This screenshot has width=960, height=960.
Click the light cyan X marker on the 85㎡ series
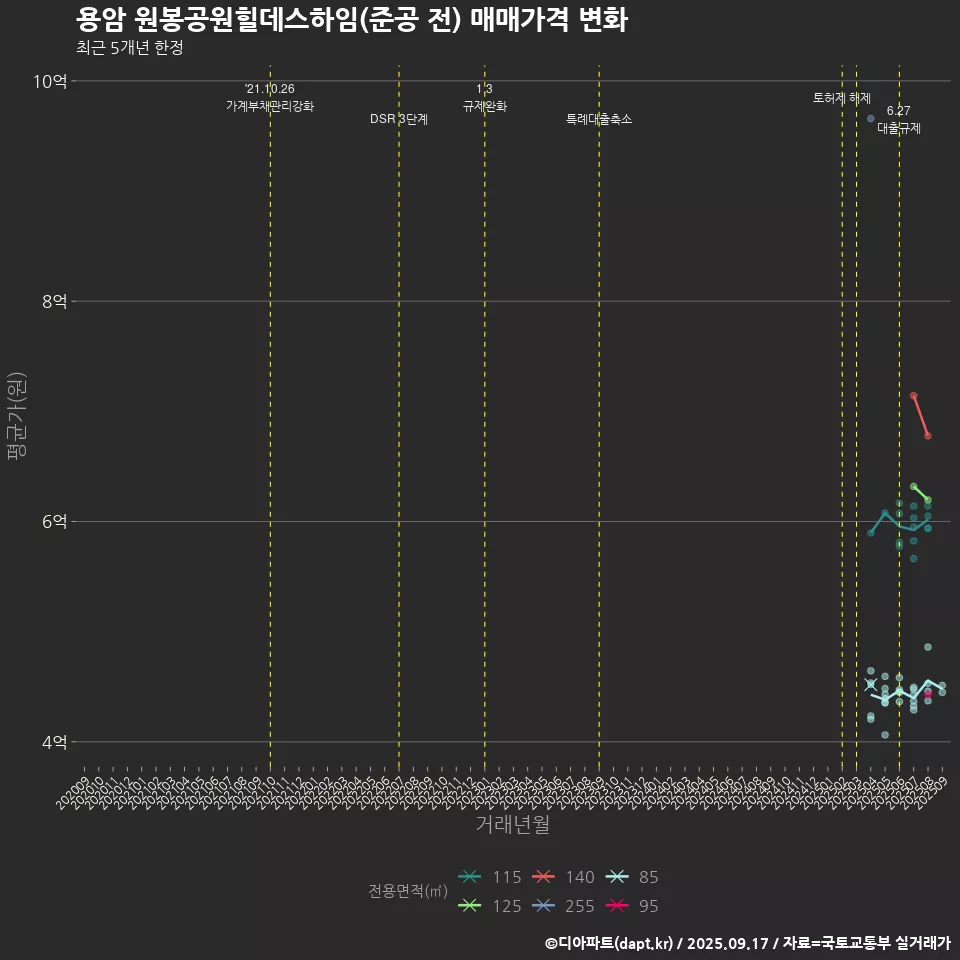871,684
